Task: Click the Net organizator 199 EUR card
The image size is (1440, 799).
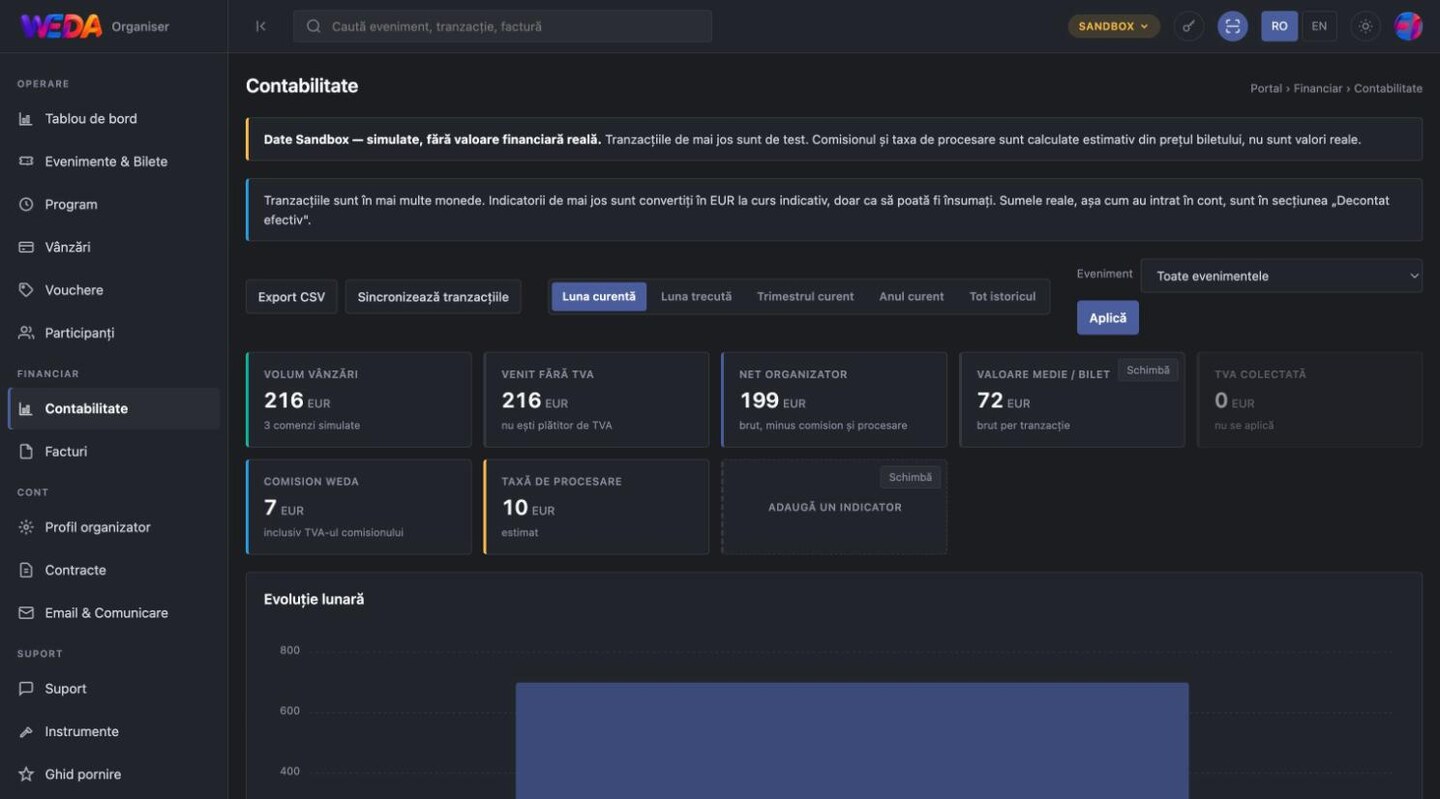Action: (834, 400)
